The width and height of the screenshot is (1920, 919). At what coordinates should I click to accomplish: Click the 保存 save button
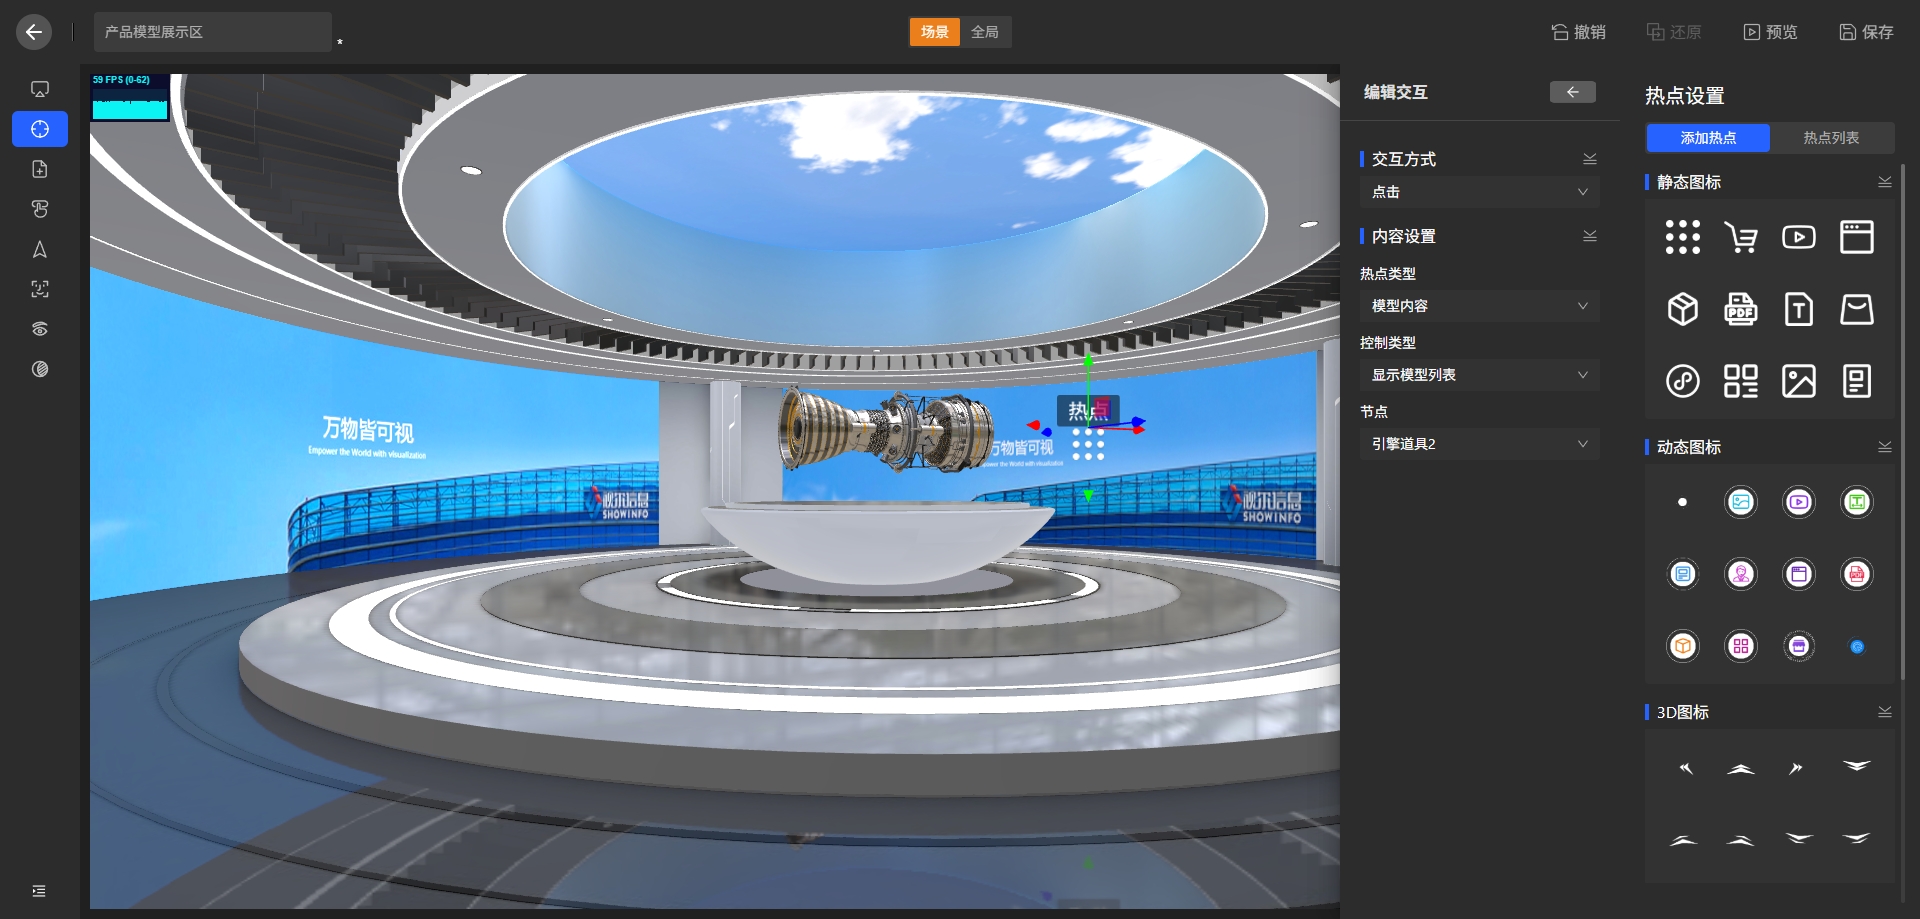[x=1866, y=32]
